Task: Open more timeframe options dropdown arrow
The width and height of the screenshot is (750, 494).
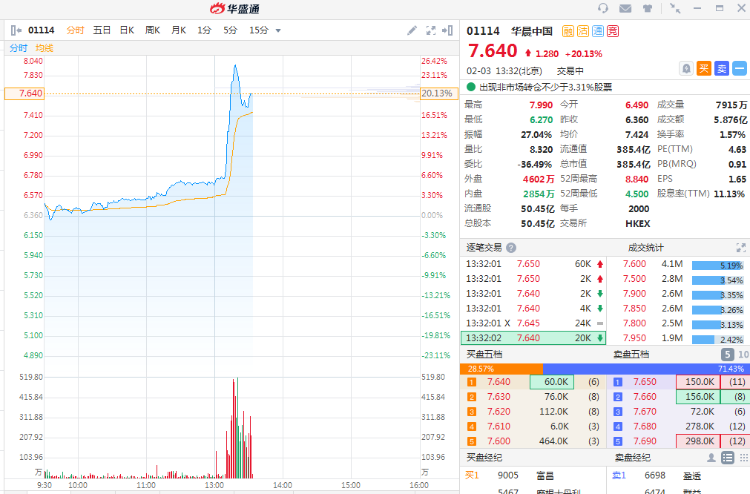Action: [x=278, y=31]
